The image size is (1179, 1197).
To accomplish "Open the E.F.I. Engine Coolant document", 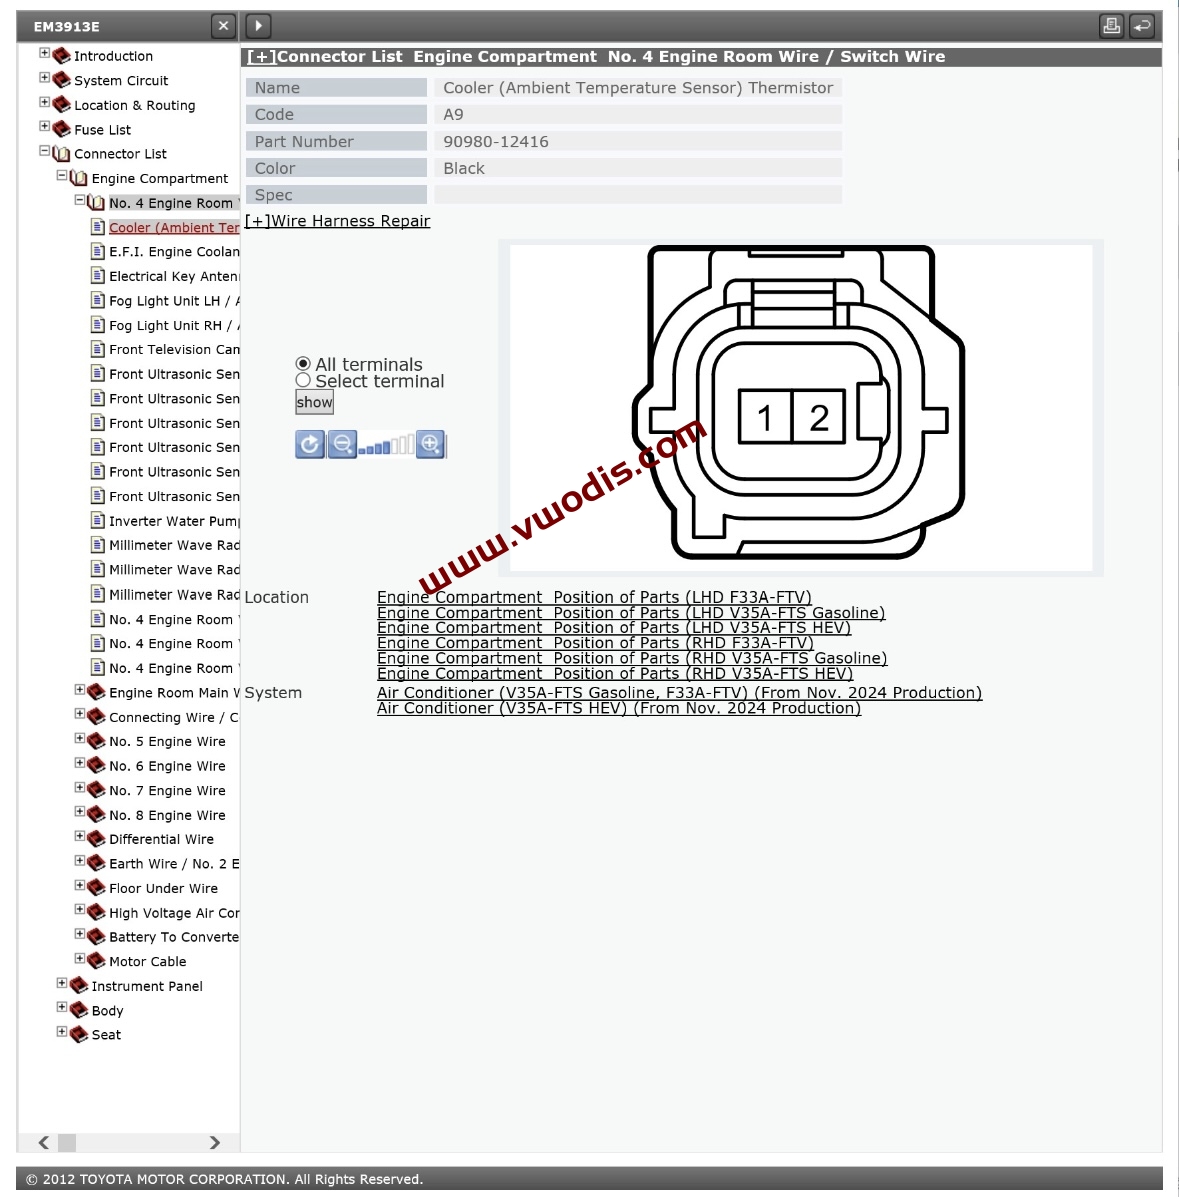I will 173,252.
